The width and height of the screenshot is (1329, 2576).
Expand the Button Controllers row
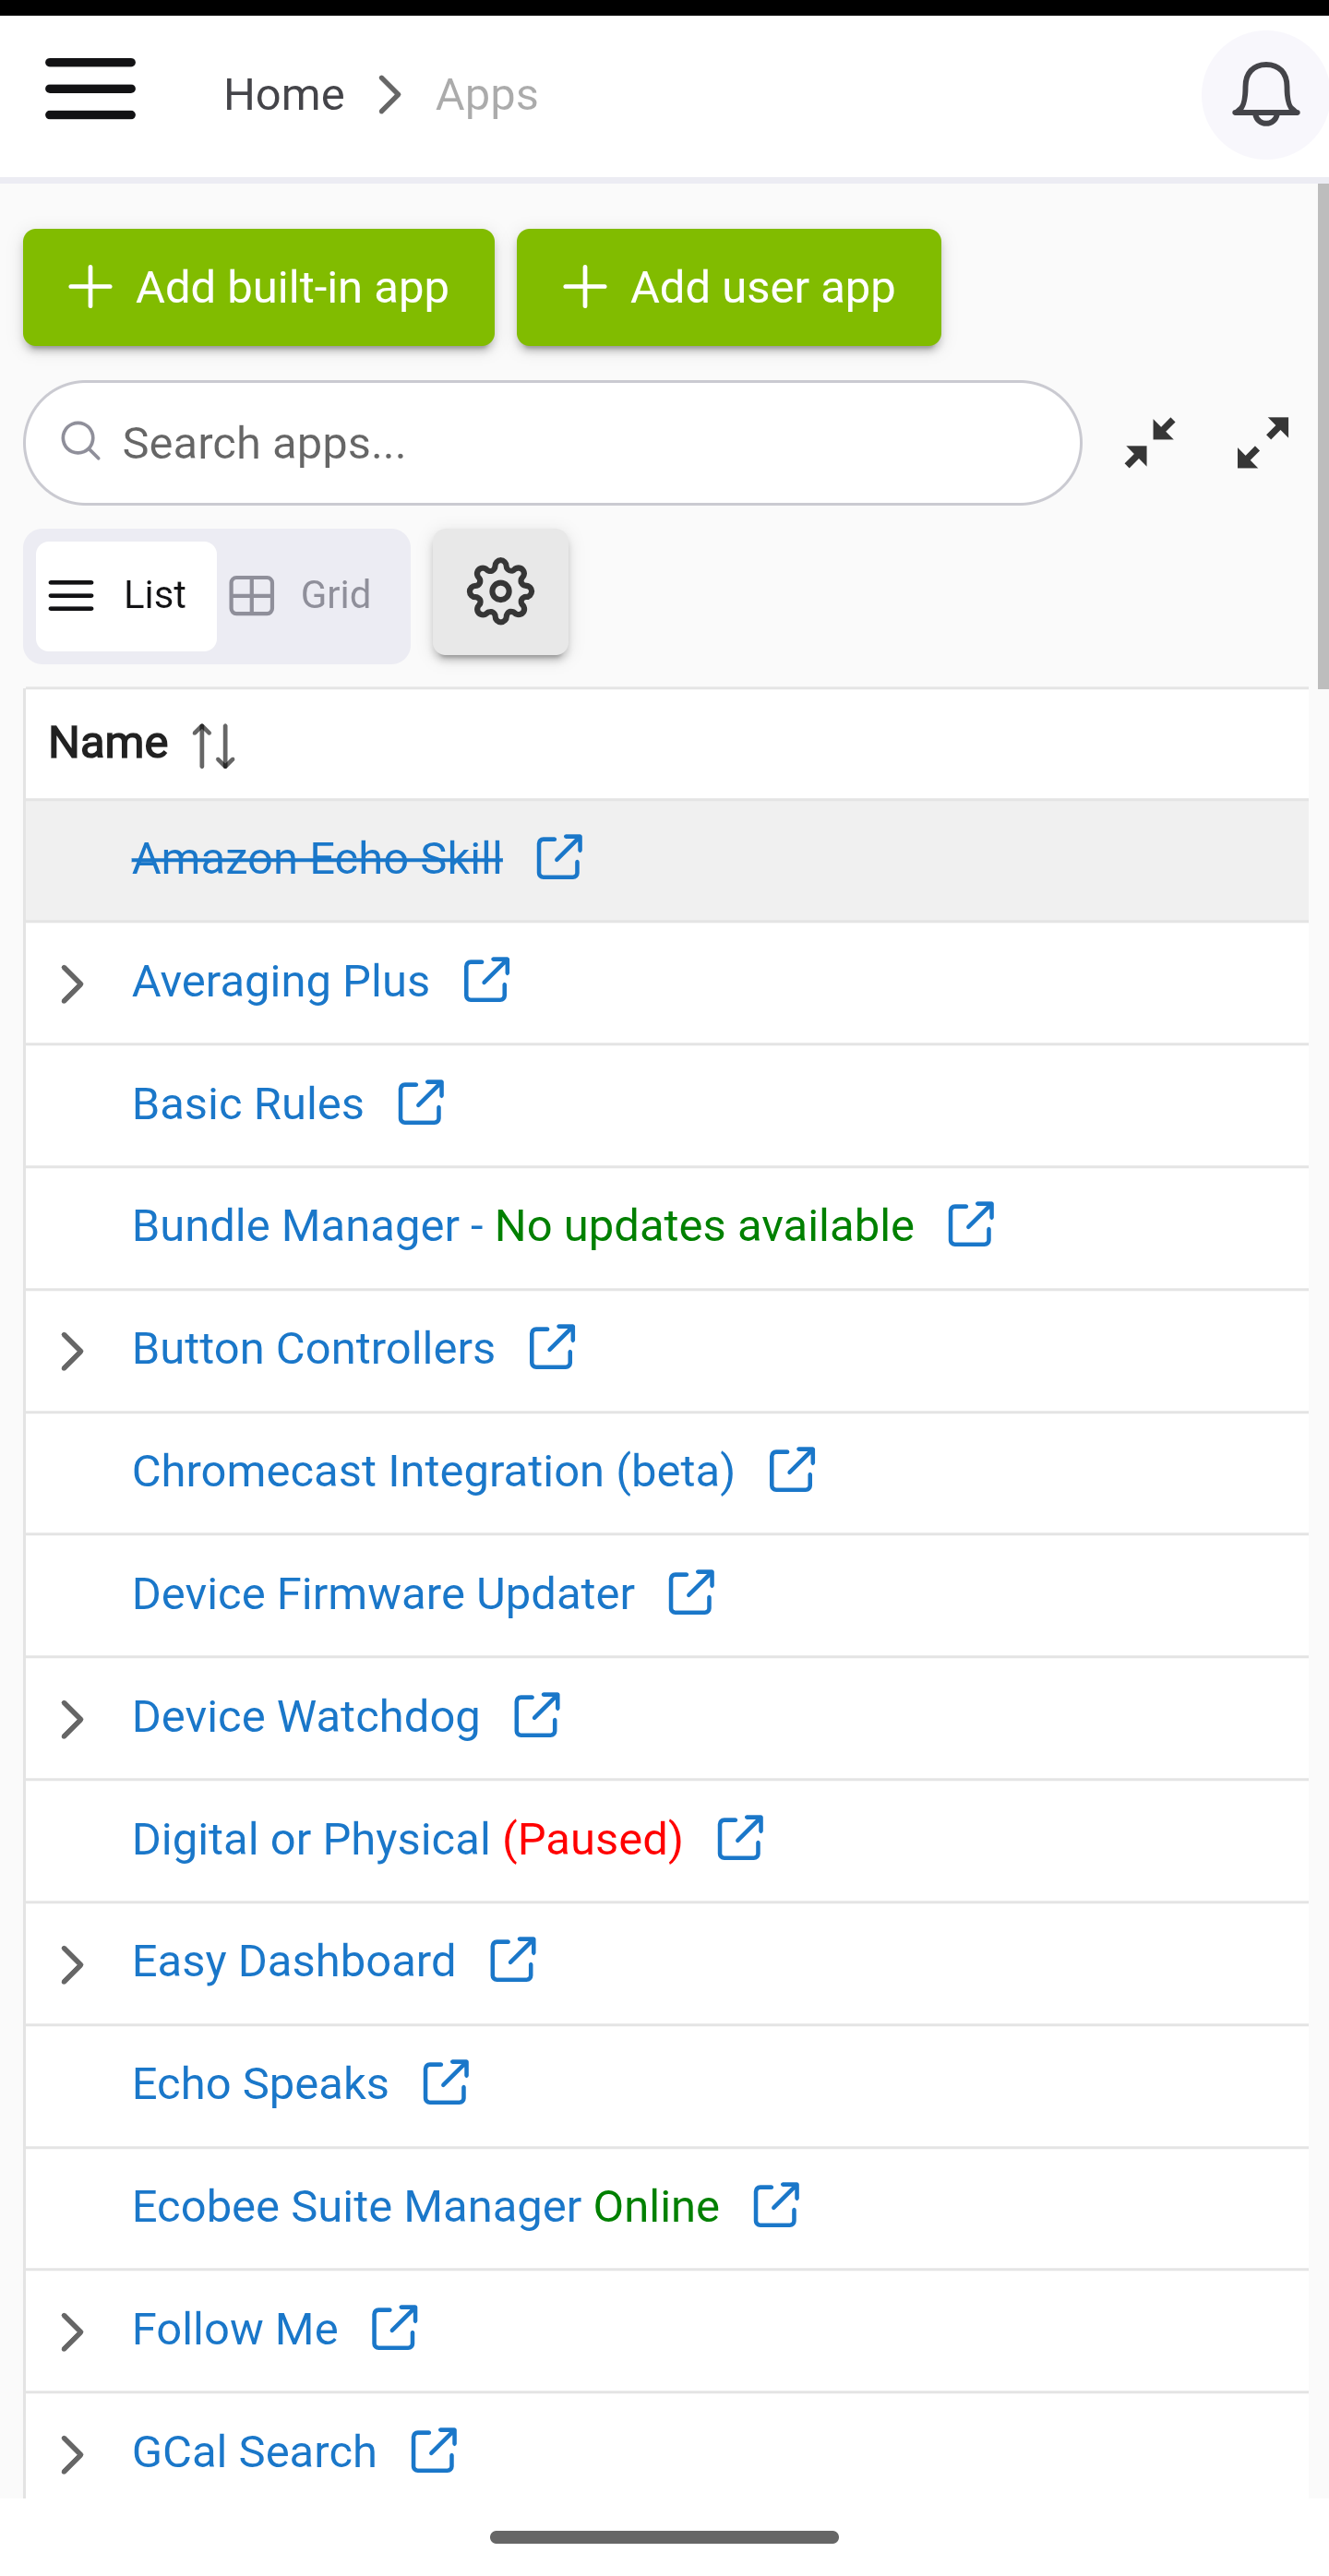point(72,1351)
